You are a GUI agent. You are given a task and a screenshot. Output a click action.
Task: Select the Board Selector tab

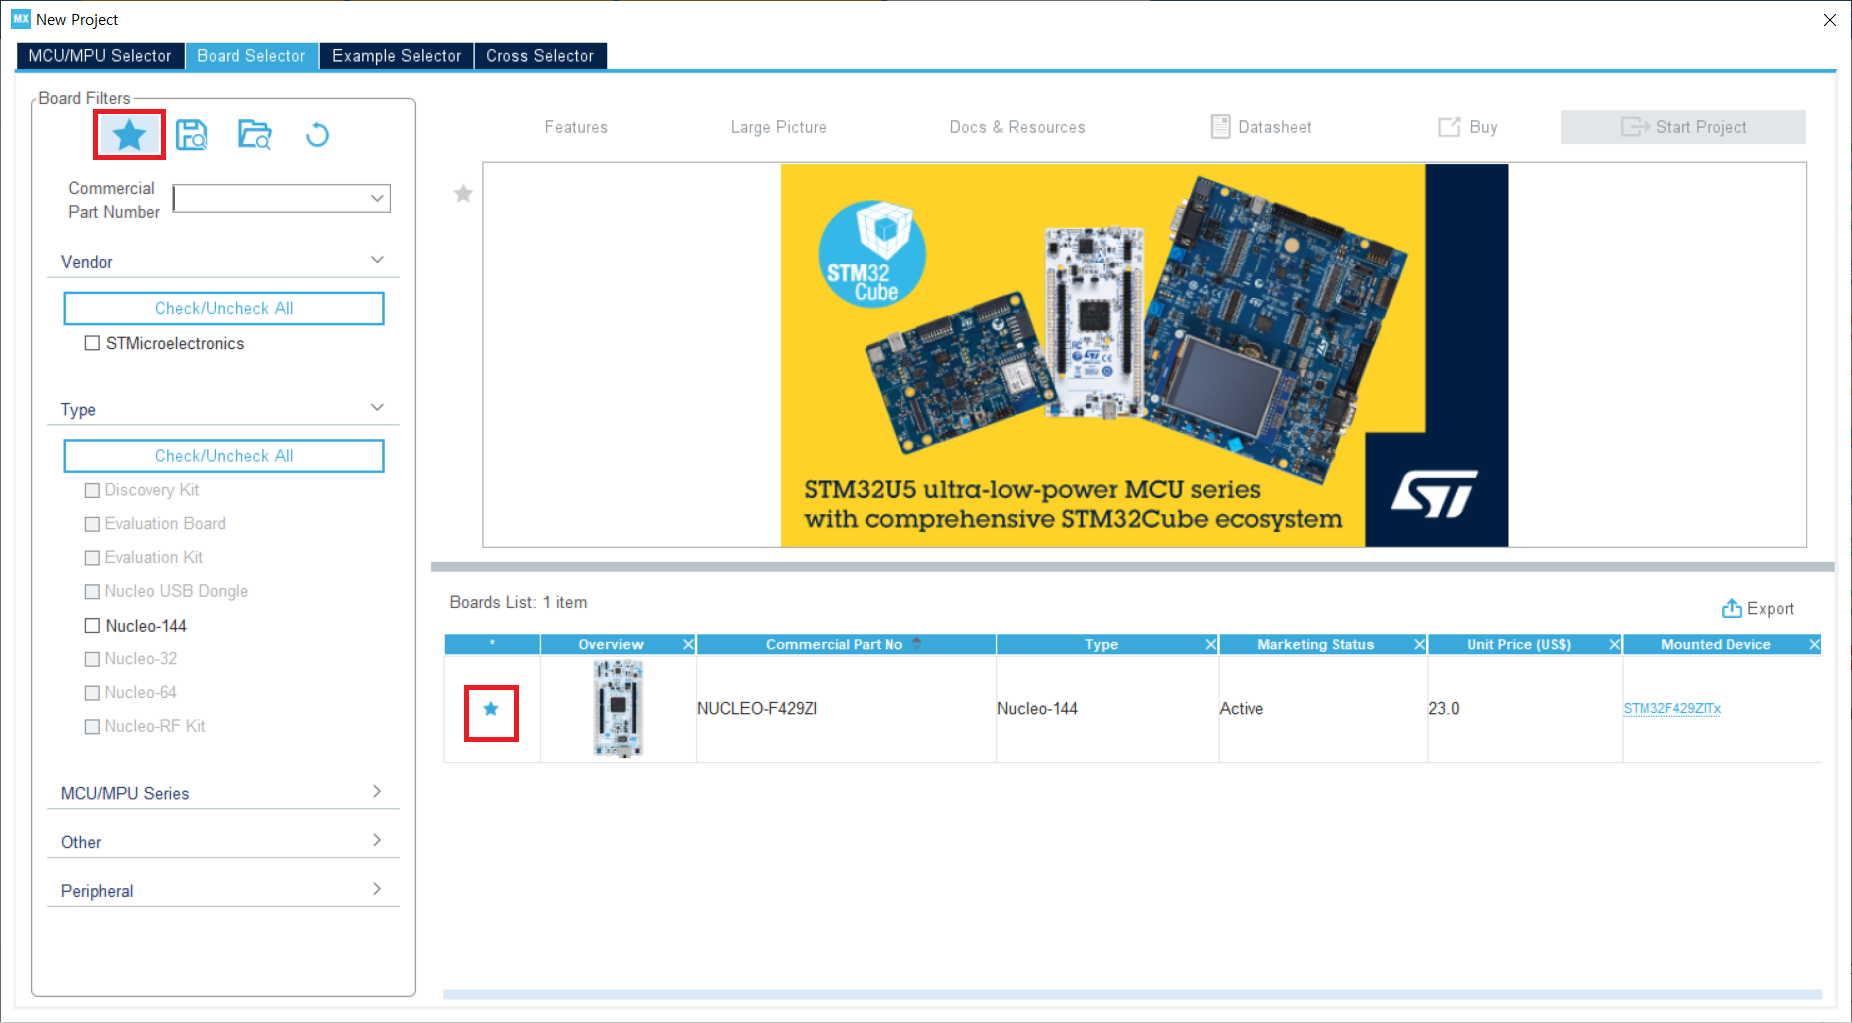pos(251,56)
